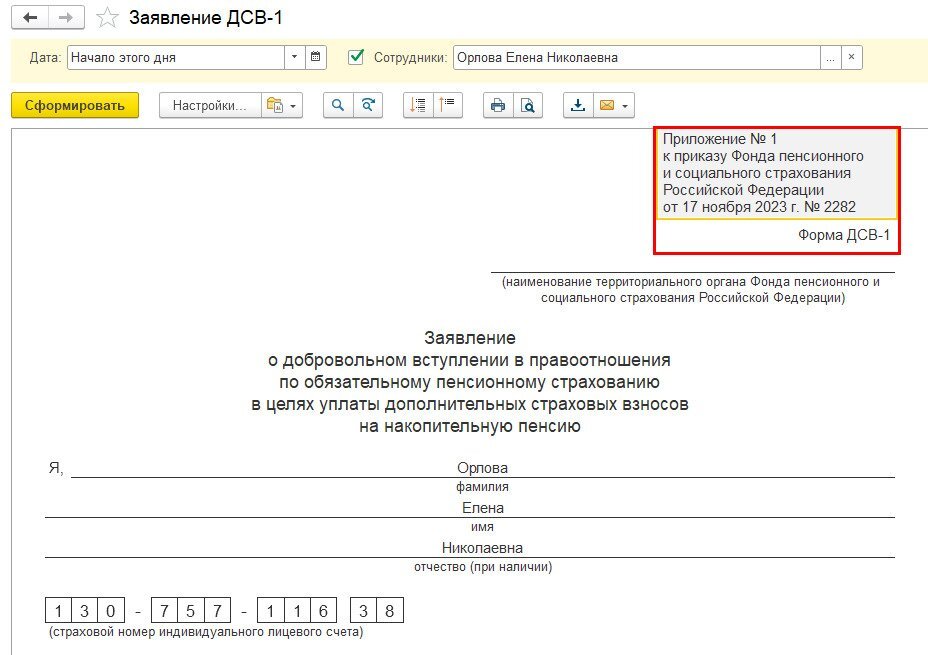Viewport: 928px width, 655px height.
Task: Save the generated report to file
Action: pos(577,105)
